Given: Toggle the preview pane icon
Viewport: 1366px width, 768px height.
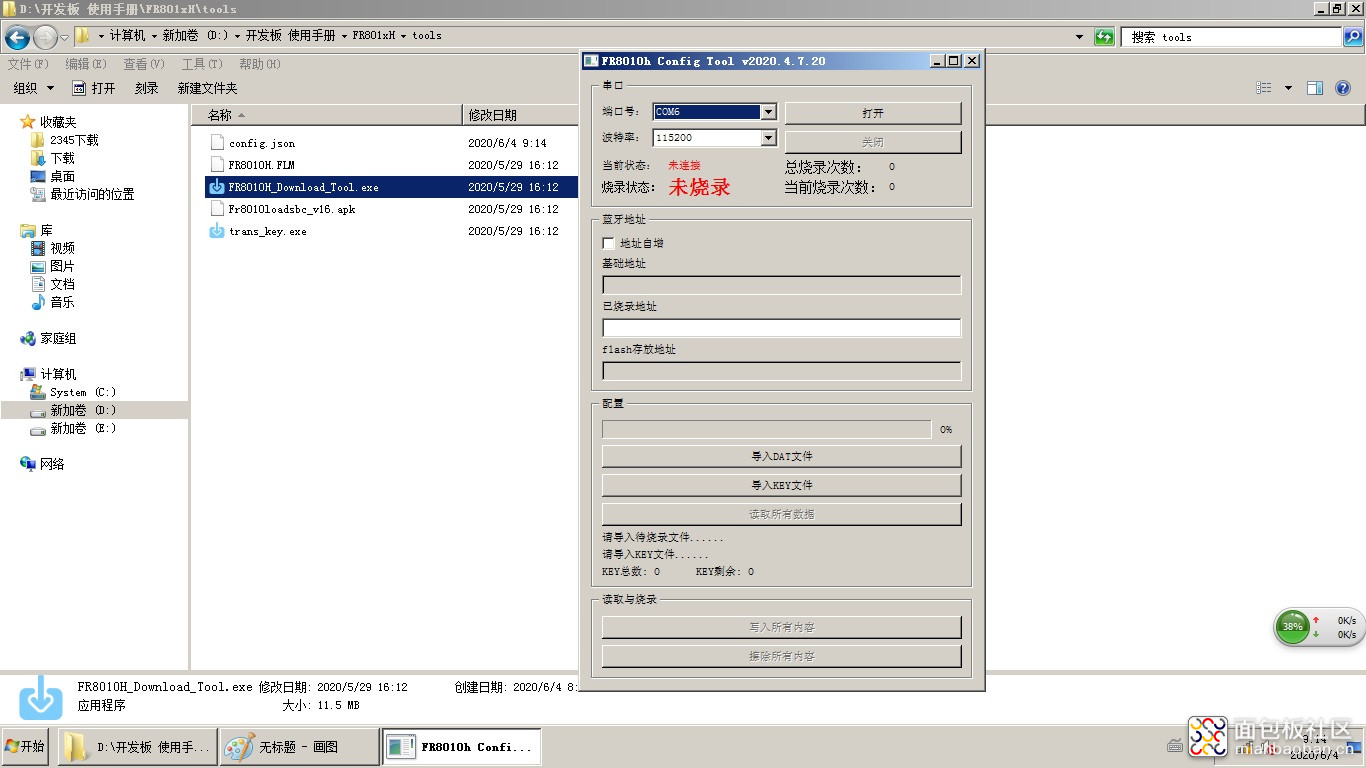Looking at the screenshot, I should pyautogui.click(x=1315, y=88).
